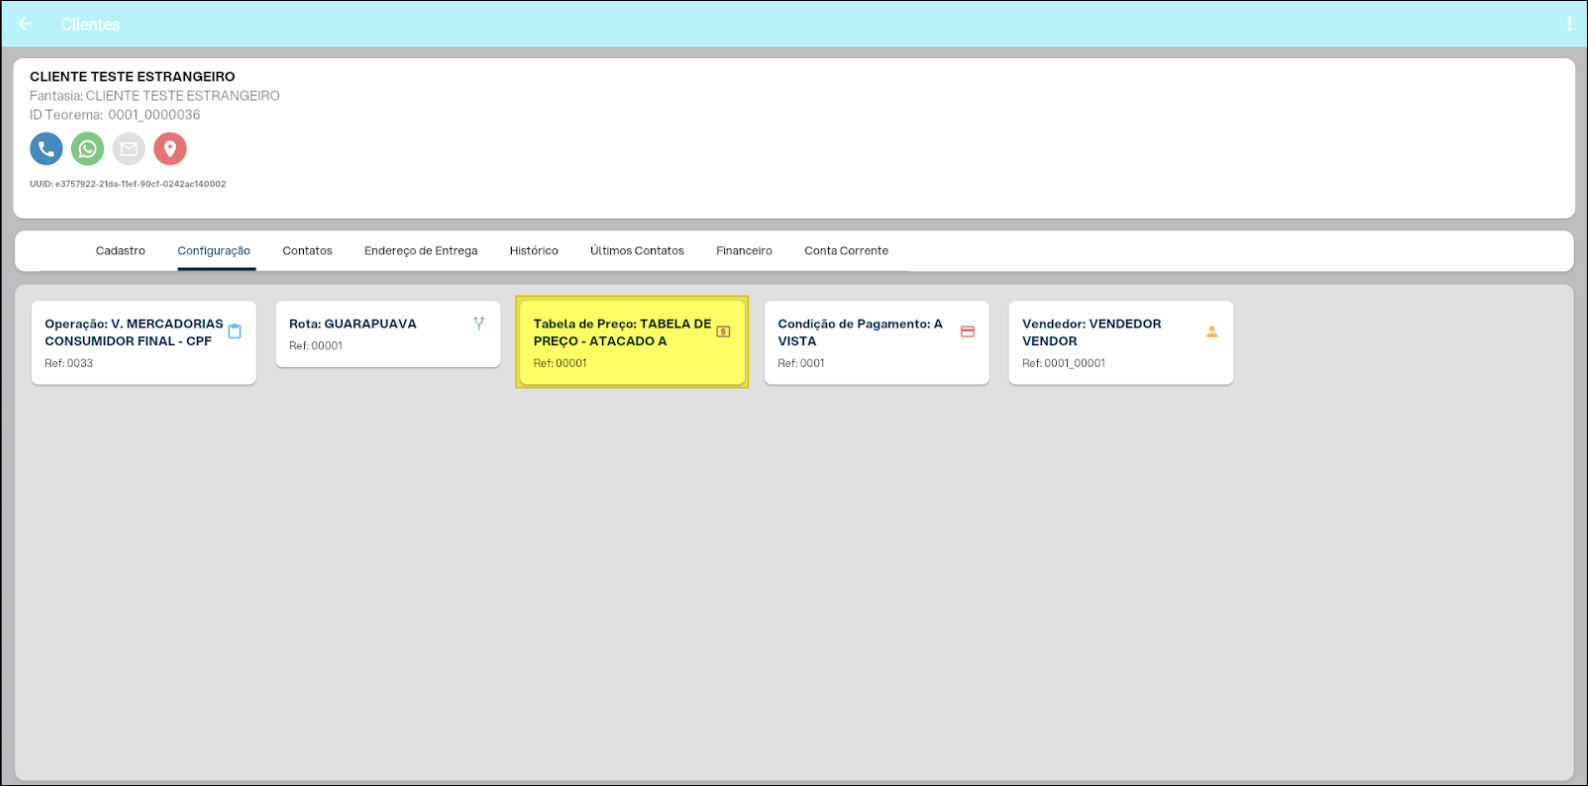Image resolution: width=1588 pixels, height=786 pixels.
Task: Open WhatsApp chat with the client
Action: 88,149
